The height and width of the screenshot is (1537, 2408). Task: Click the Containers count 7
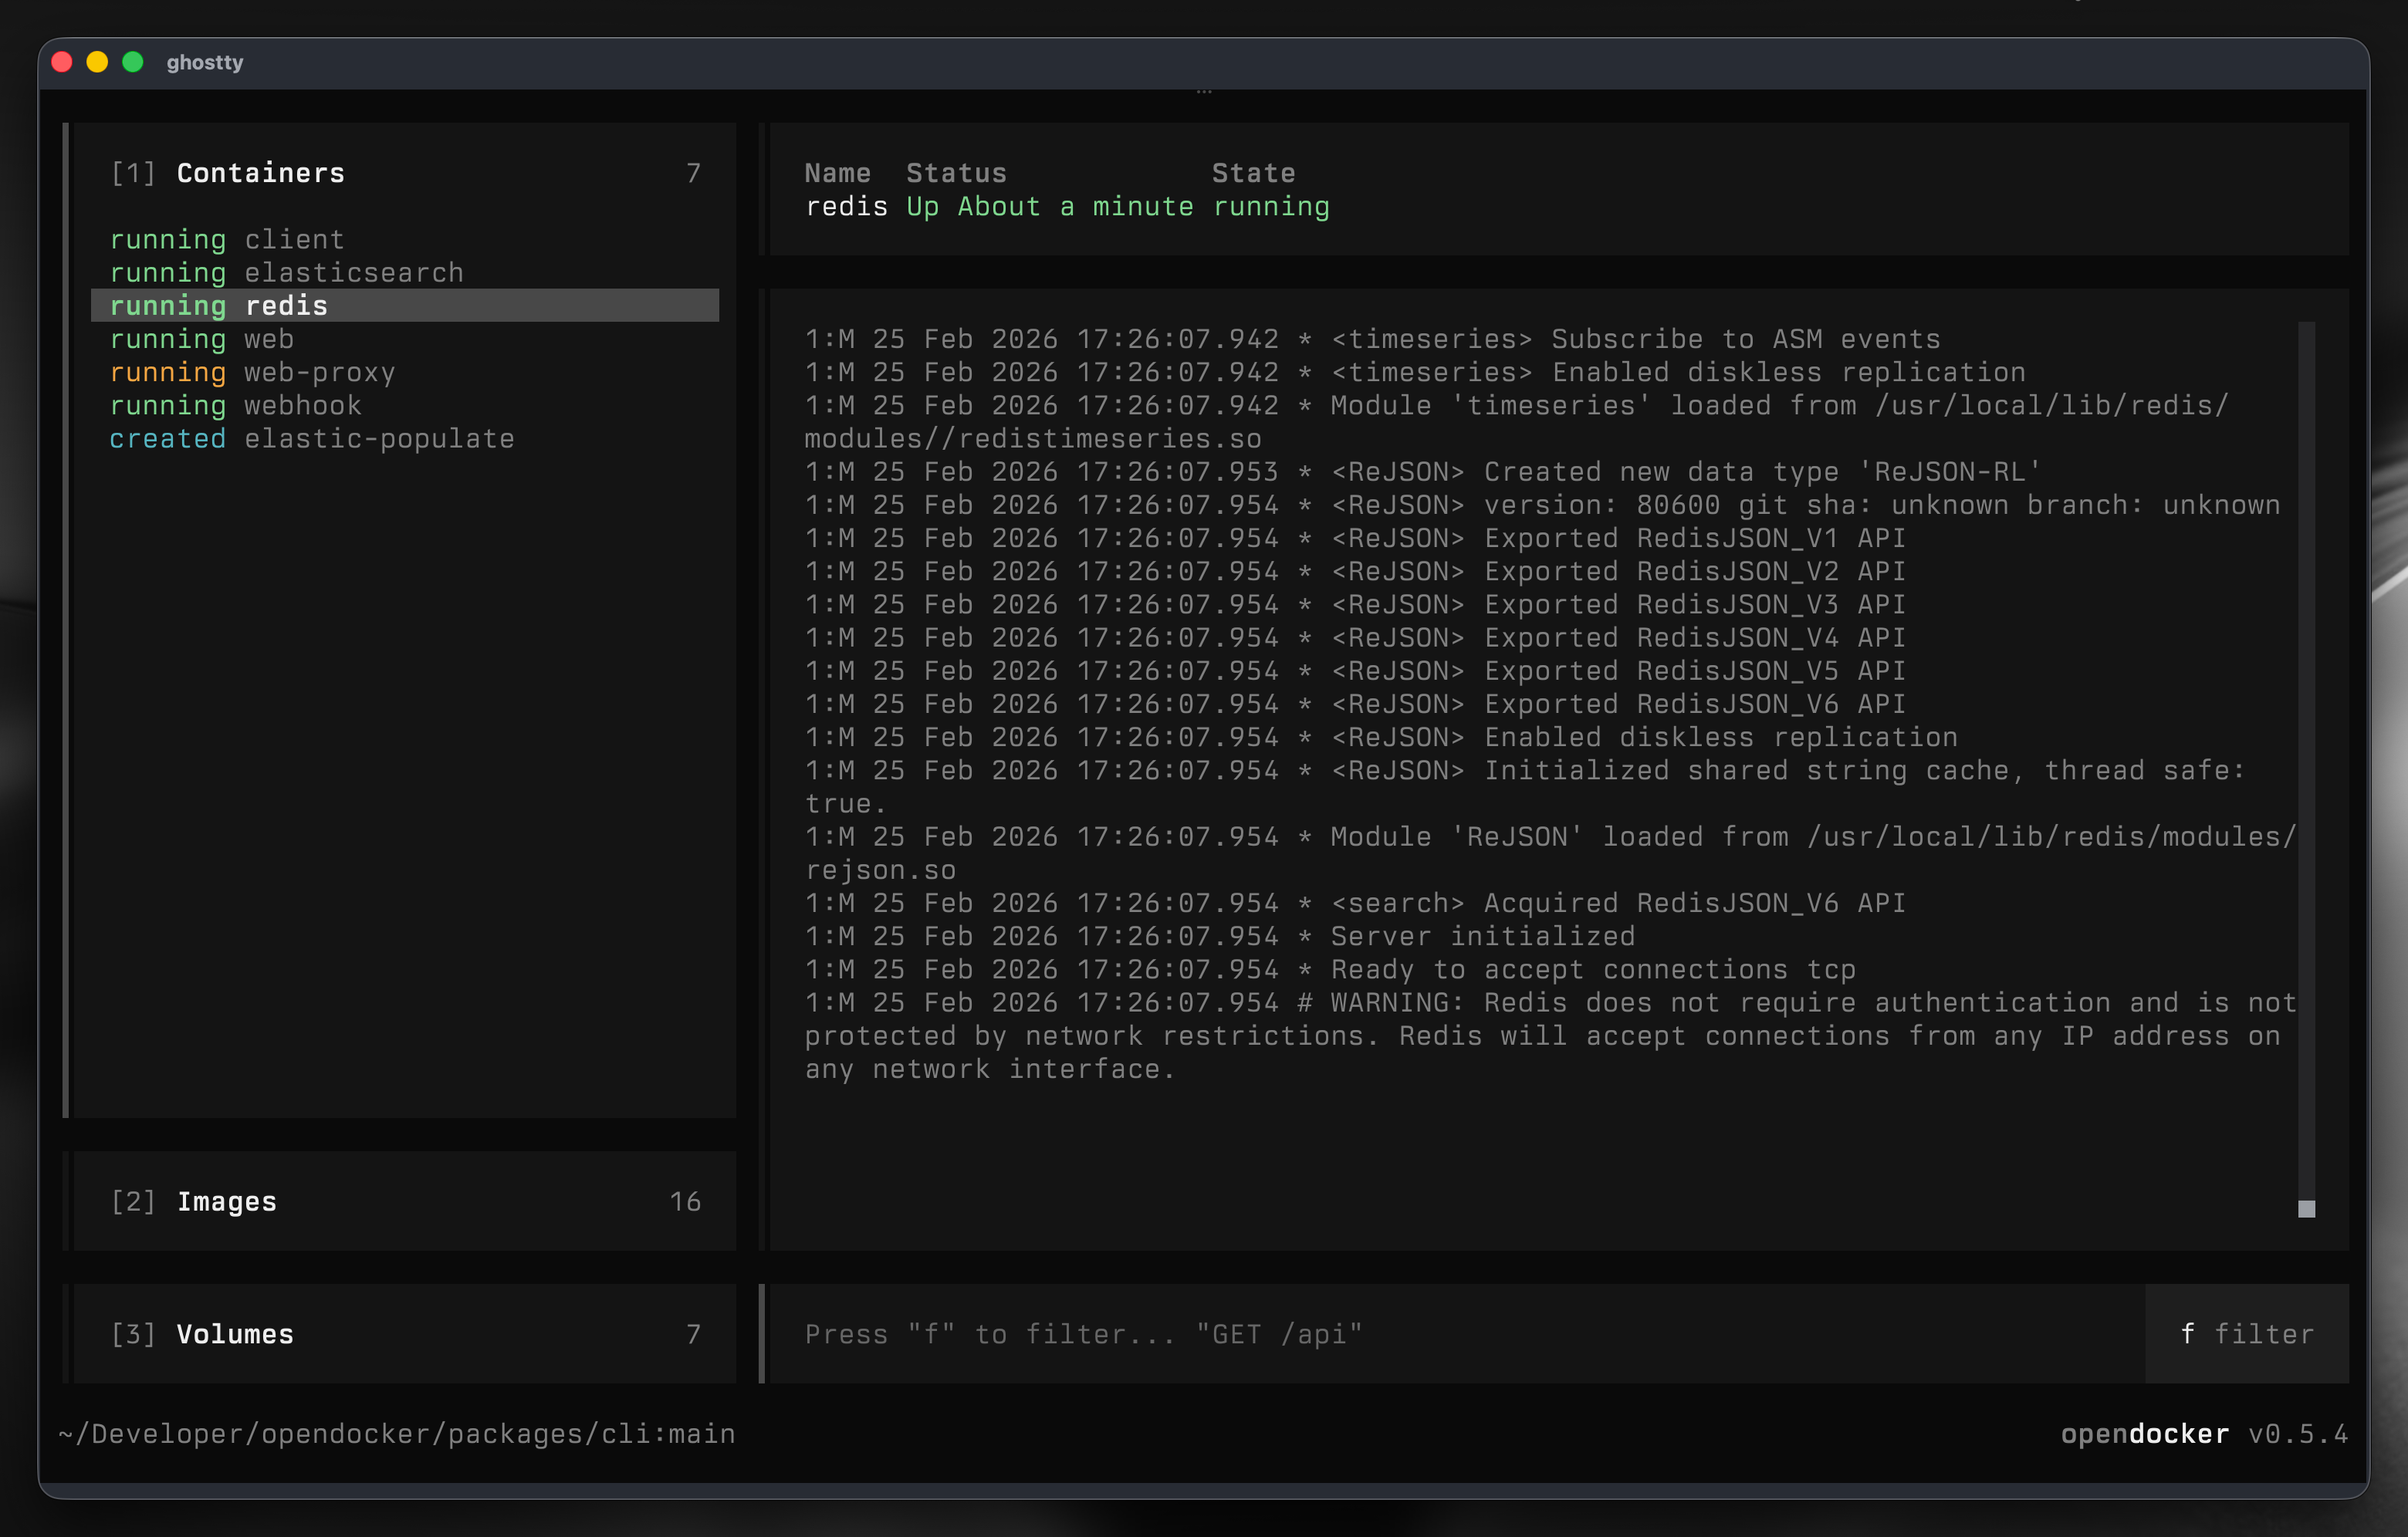point(693,173)
